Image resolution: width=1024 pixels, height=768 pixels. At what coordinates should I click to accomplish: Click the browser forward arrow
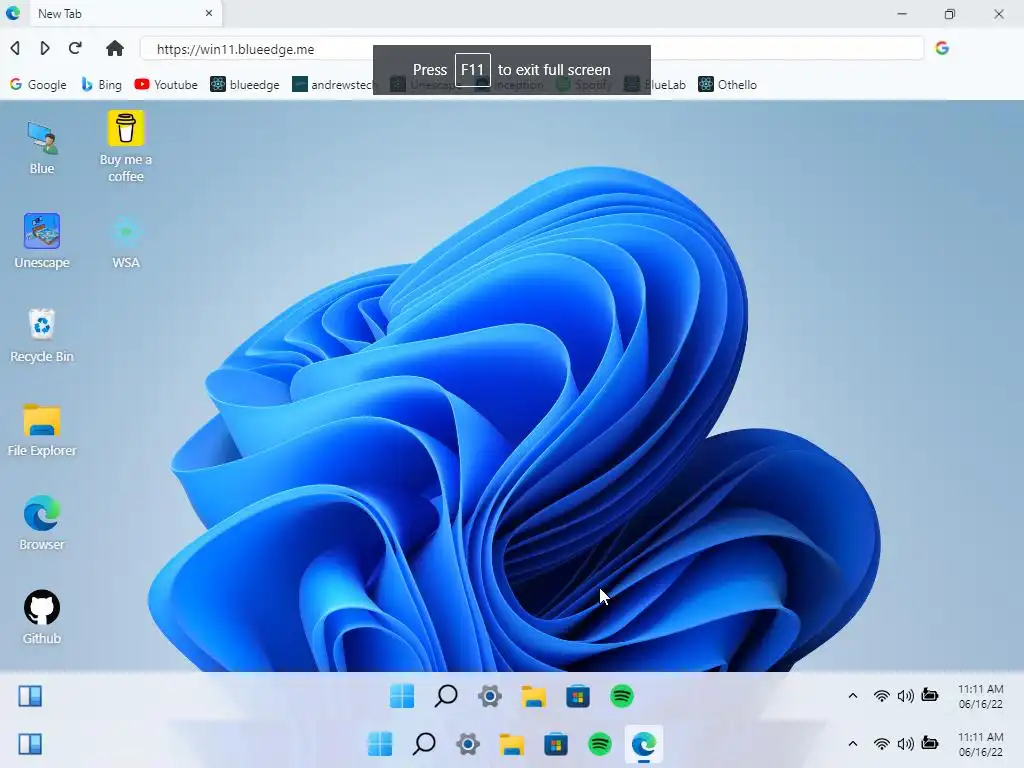click(x=44, y=48)
